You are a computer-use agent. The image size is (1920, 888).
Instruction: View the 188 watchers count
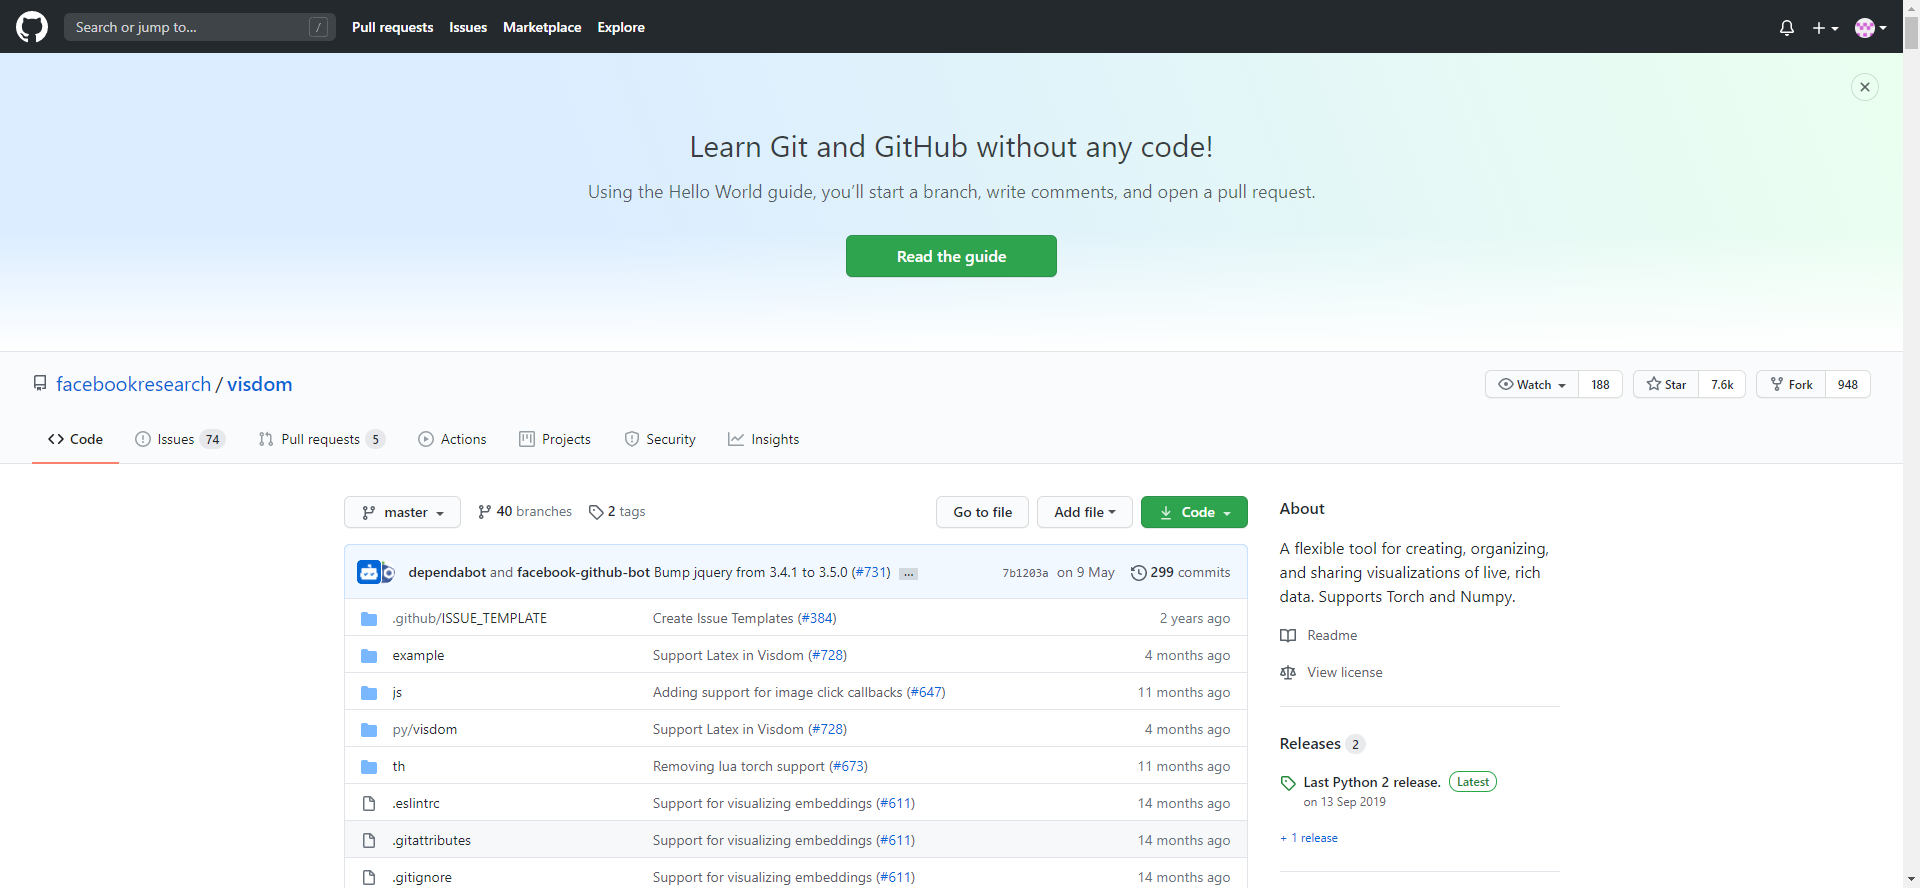point(1600,384)
